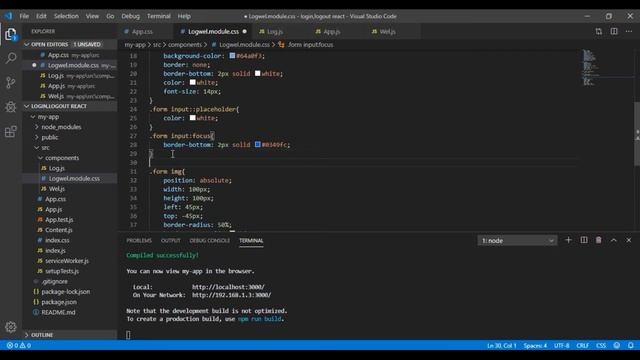This screenshot has width=640, height=360.
Task: Expand the Outline section
Action: tap(27, 335)
